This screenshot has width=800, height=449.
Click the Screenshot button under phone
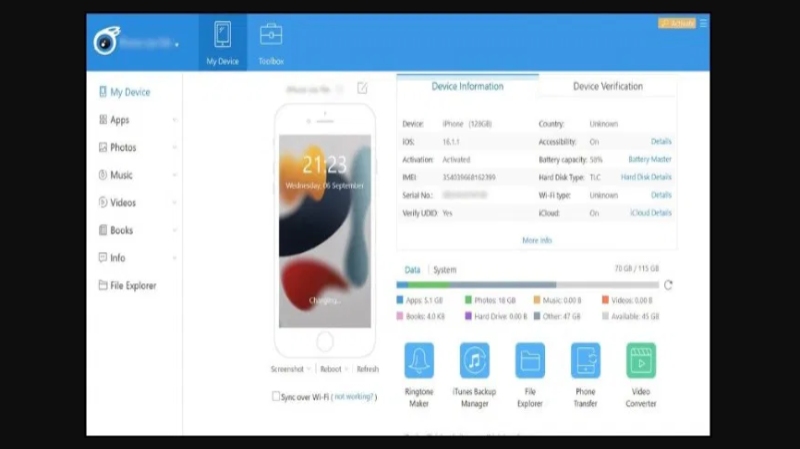(287, 369)
